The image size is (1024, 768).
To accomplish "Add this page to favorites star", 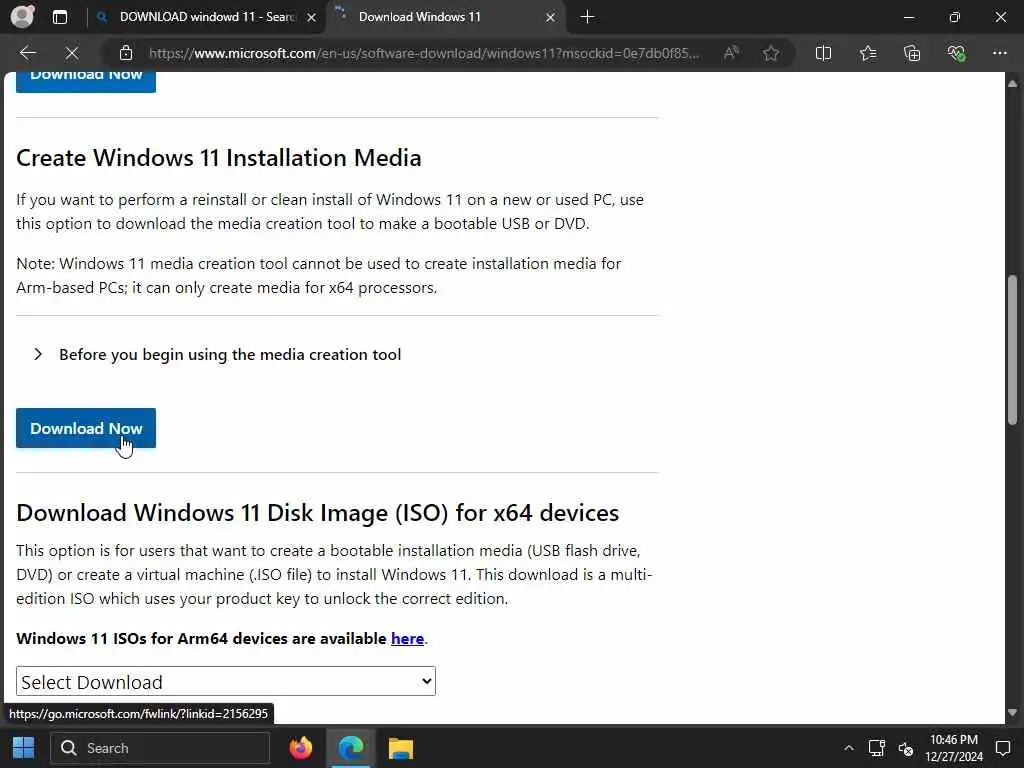I will 771,53.
